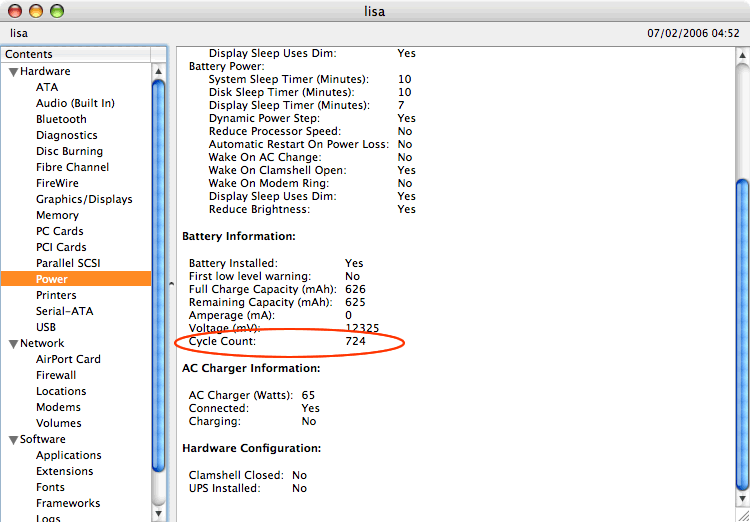
Task: Open Frameworks under Software
Action: 68,503
